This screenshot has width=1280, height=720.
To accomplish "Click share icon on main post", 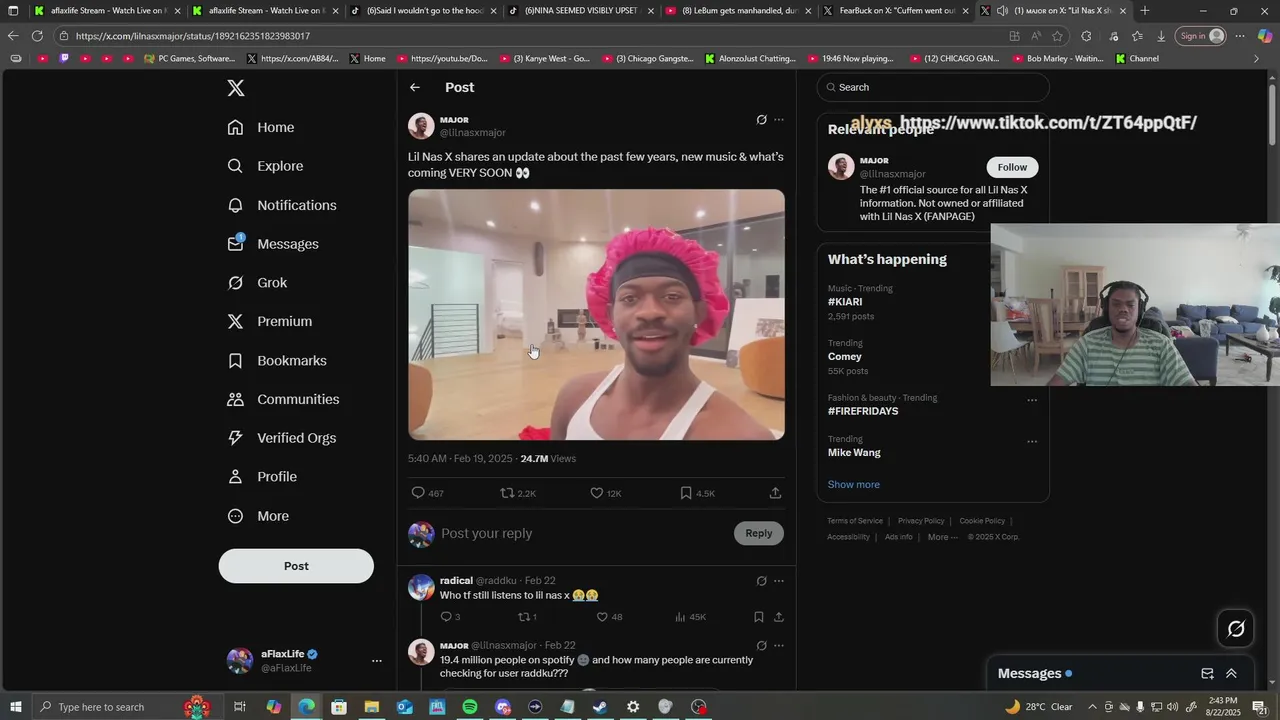I will click(x=775, y=493).
